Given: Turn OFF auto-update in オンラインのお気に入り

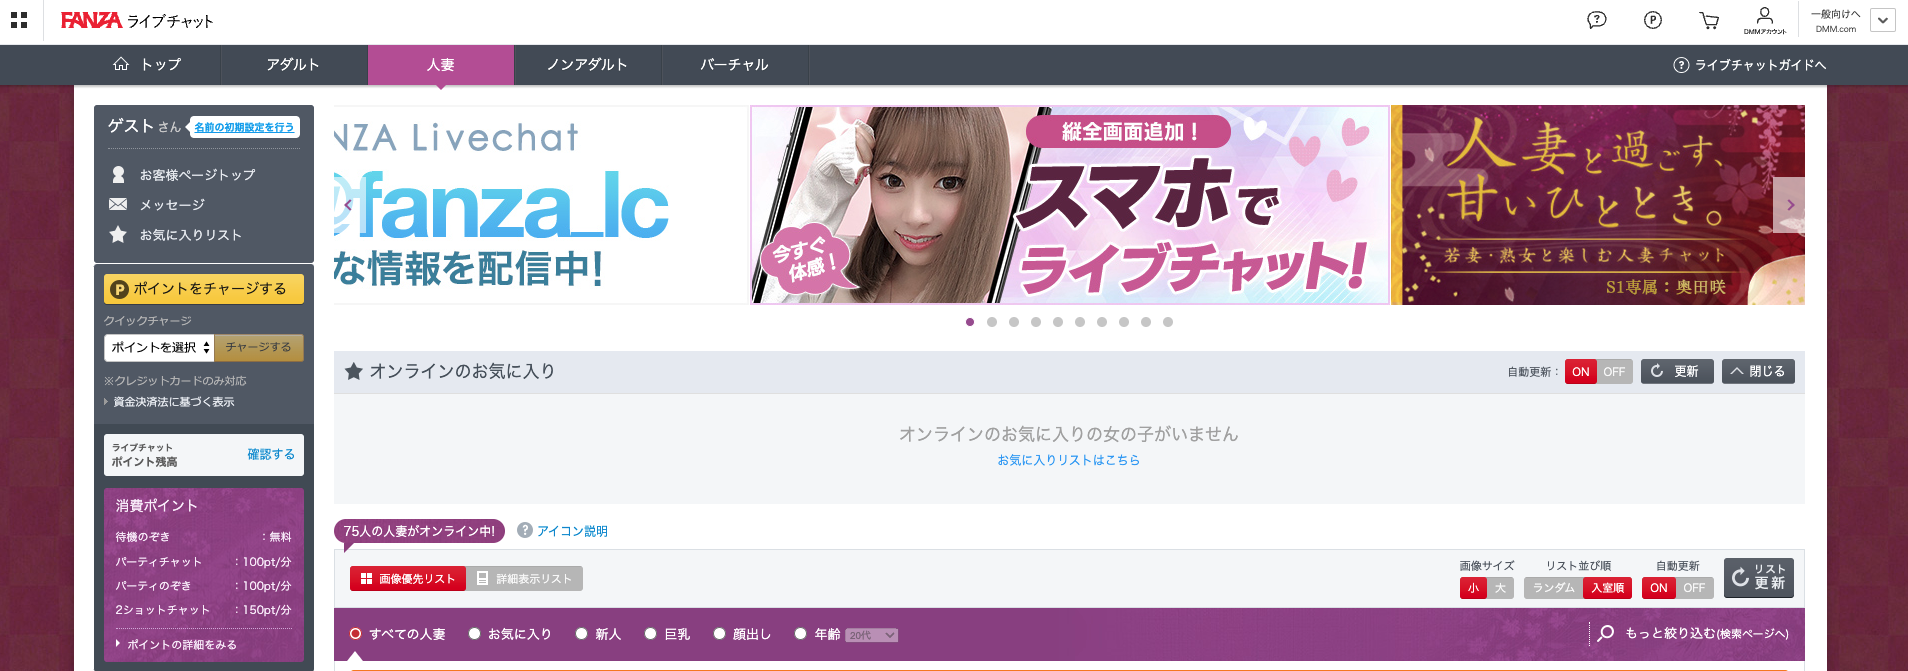Looking at the screenshot, I should tap(1615, 372).
